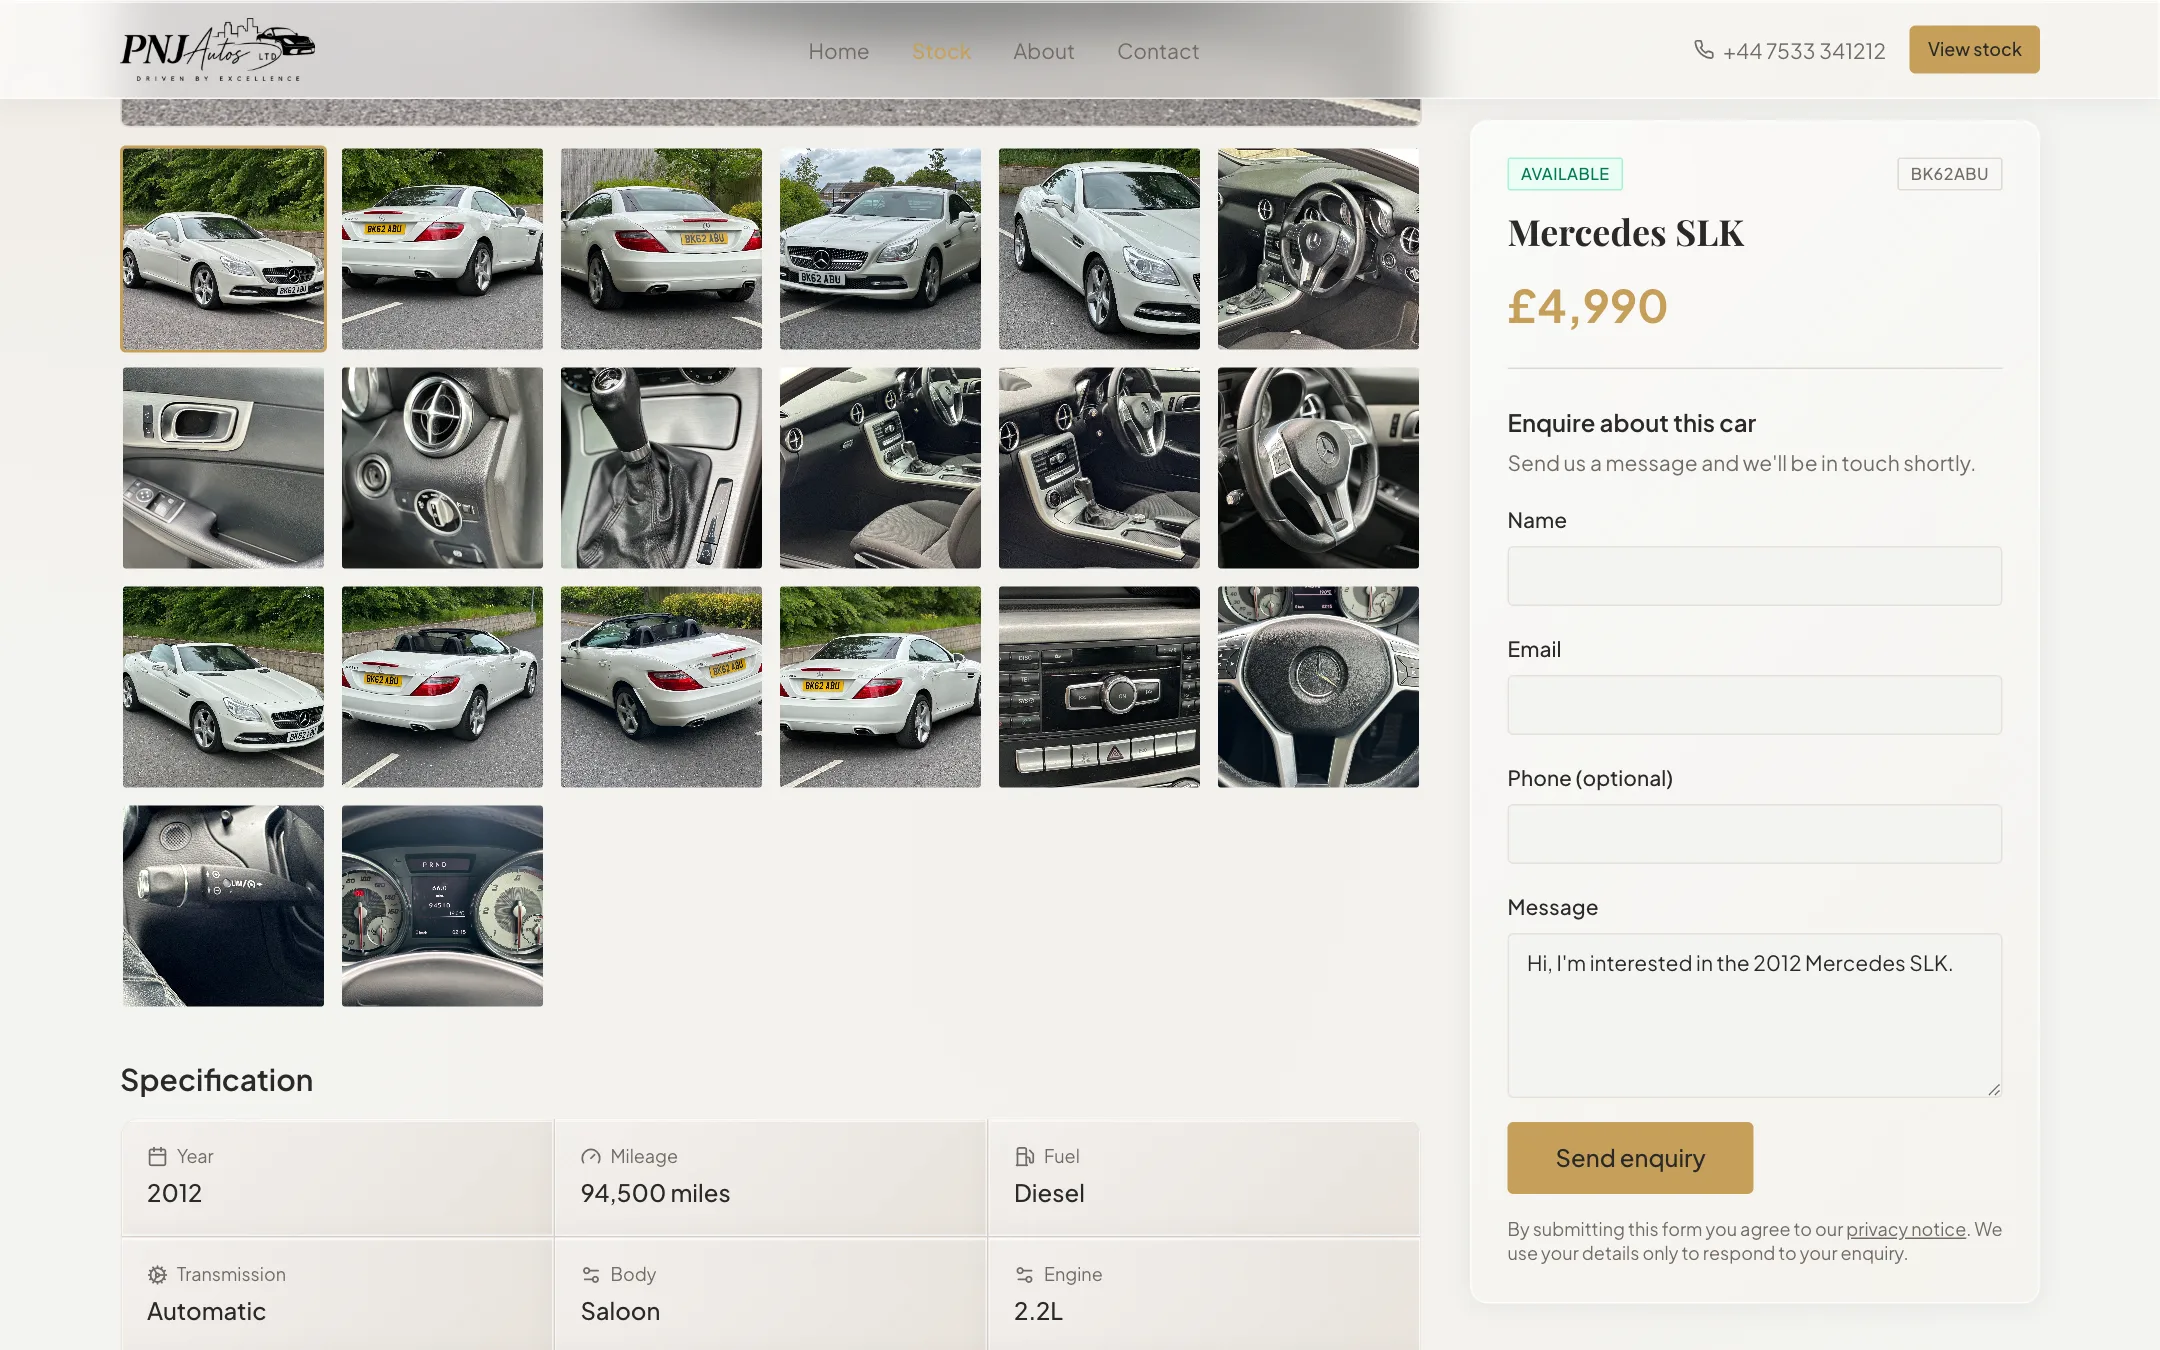Focus the Name input field
This screenshot has height=1350, width=2160.
(1754, 576)
